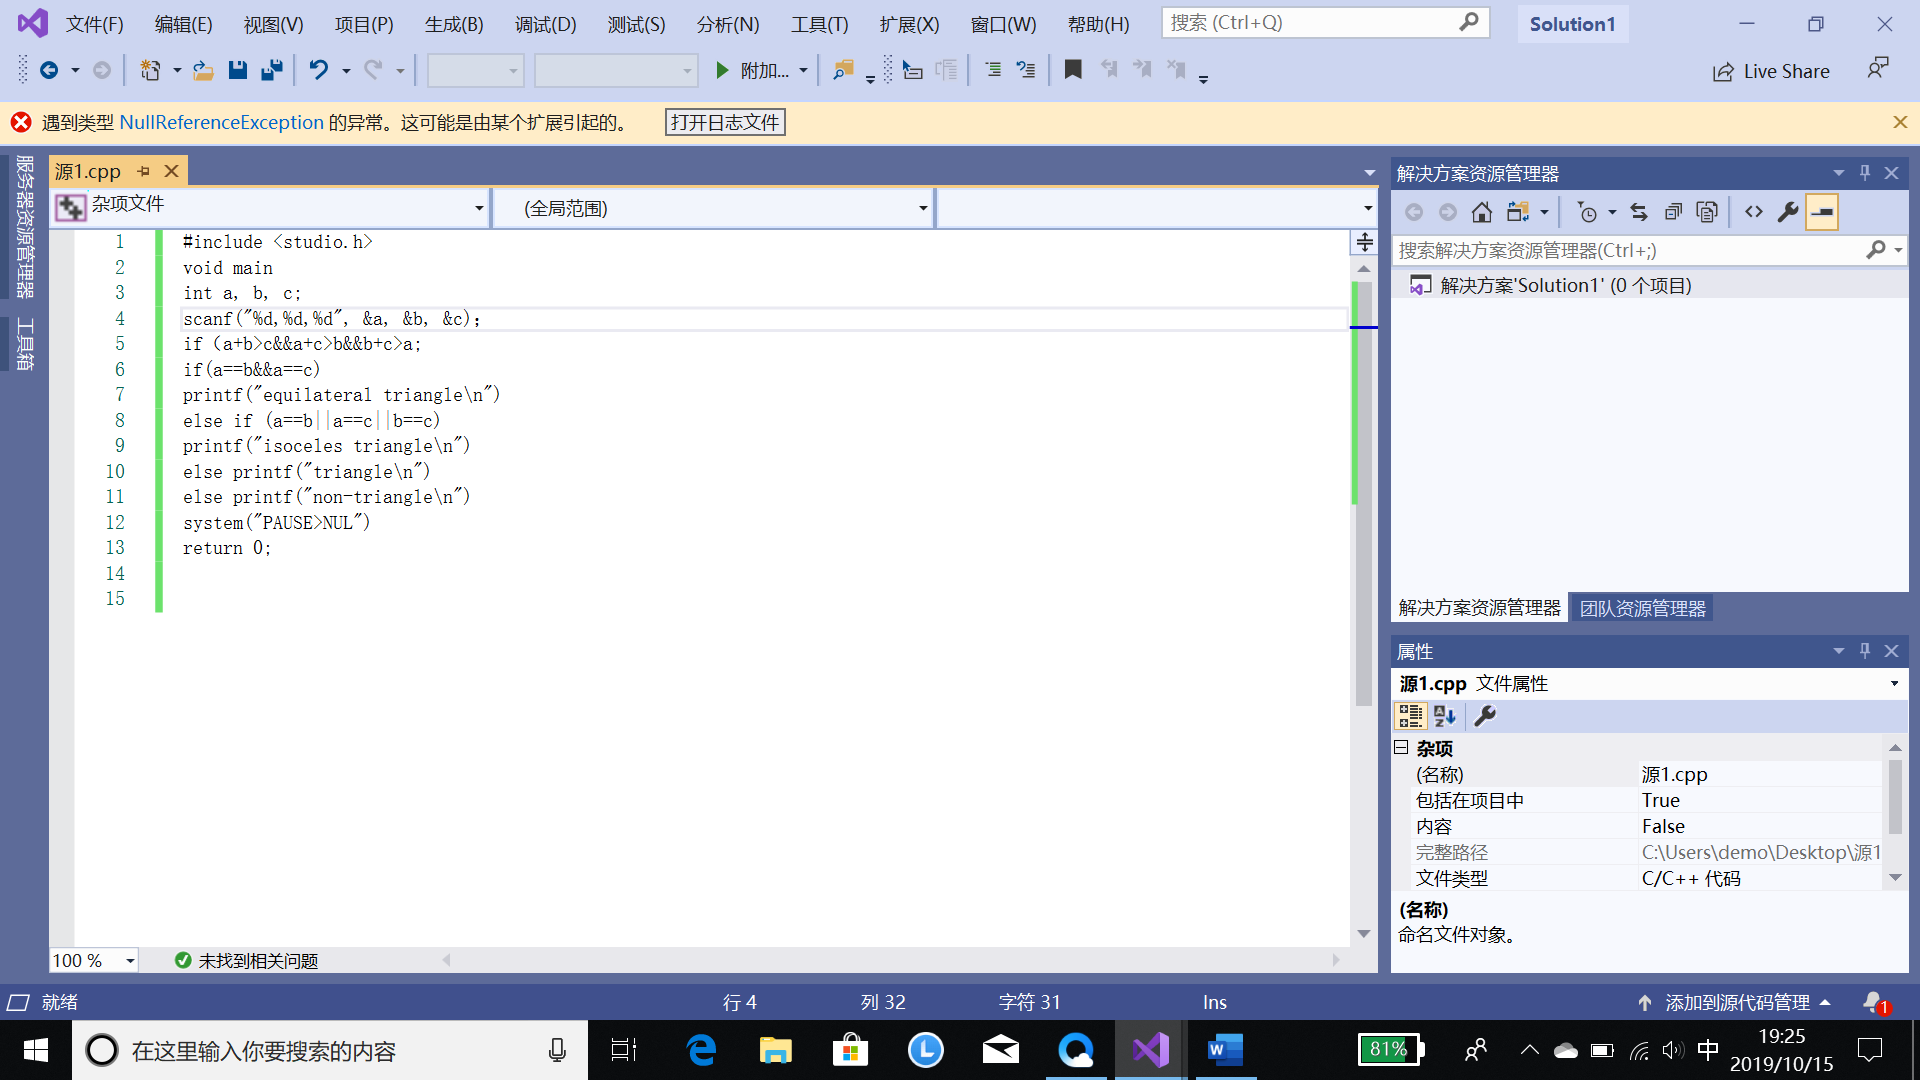1920x1080 pixels.
Task: Click the View Code icon in Solution Explorer
Action: [1754, 212]
